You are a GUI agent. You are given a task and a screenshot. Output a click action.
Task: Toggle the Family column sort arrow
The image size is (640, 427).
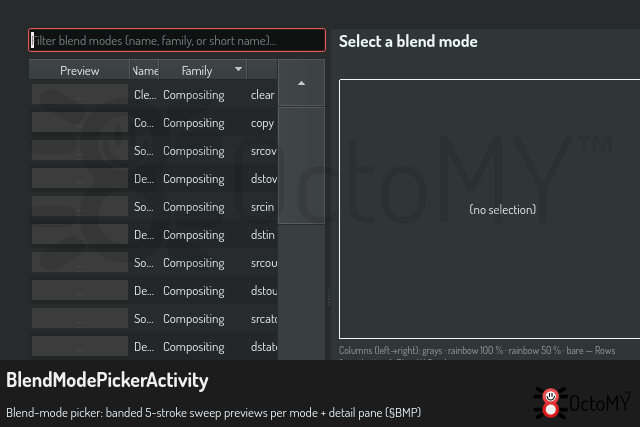(238, 69)
